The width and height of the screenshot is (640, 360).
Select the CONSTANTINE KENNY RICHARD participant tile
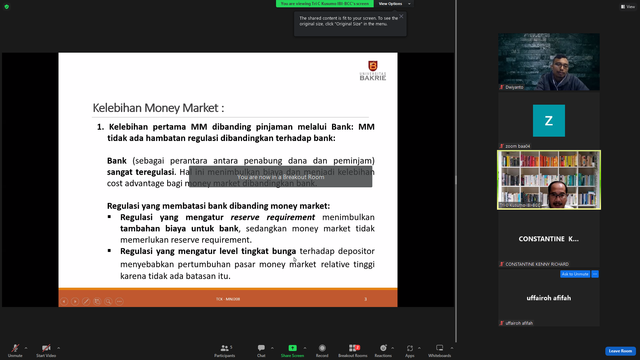(x=549, y=239)
